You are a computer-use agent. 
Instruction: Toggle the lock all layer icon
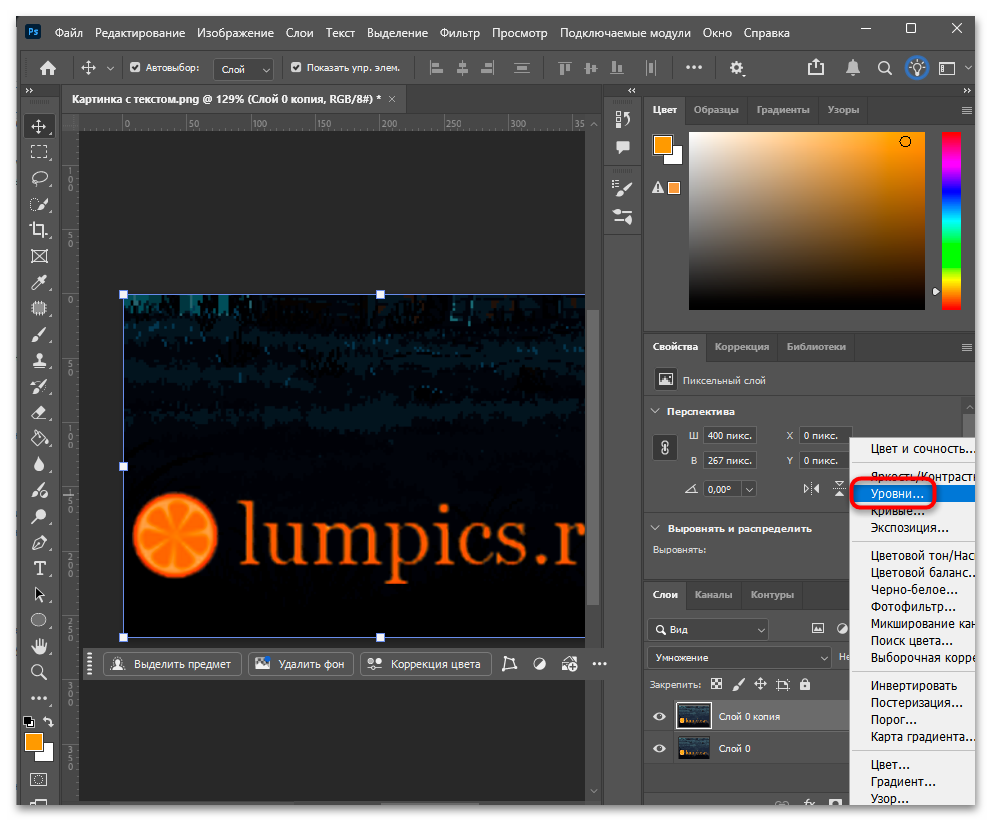[805, 684]
